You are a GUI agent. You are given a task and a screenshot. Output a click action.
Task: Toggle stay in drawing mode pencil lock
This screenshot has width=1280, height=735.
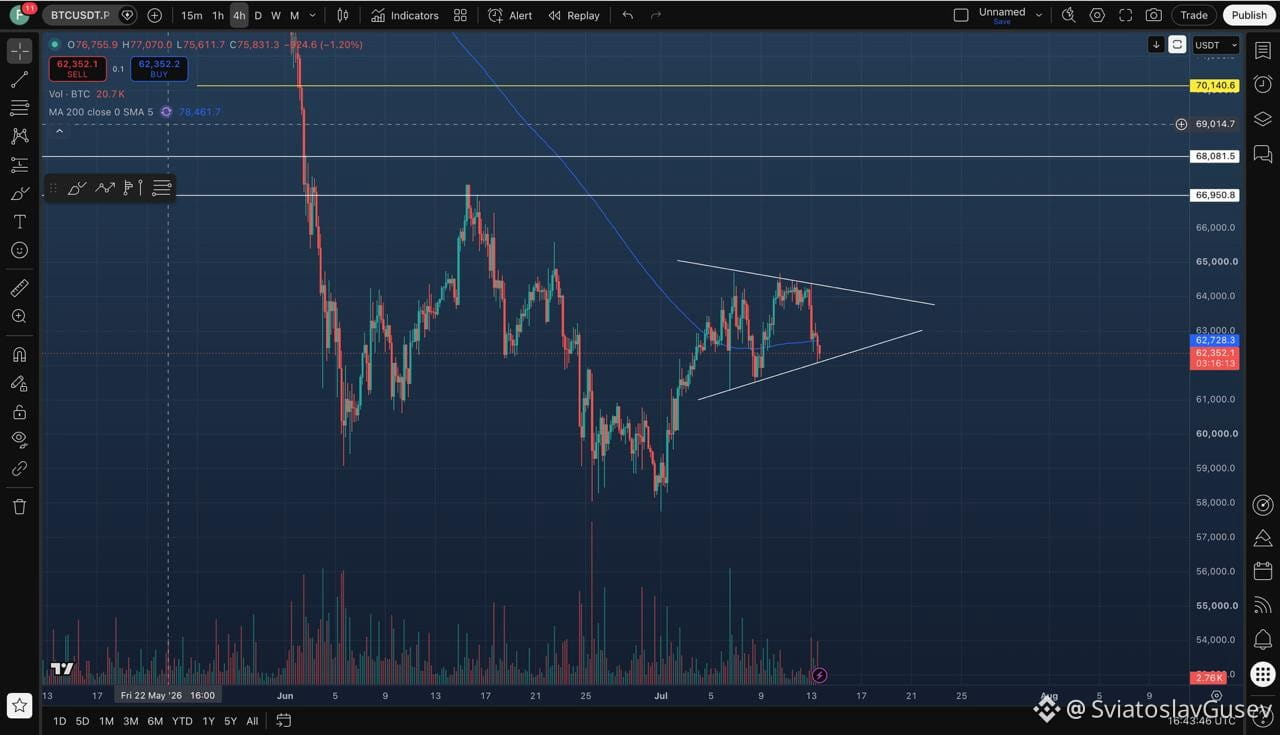pos(19,383)
